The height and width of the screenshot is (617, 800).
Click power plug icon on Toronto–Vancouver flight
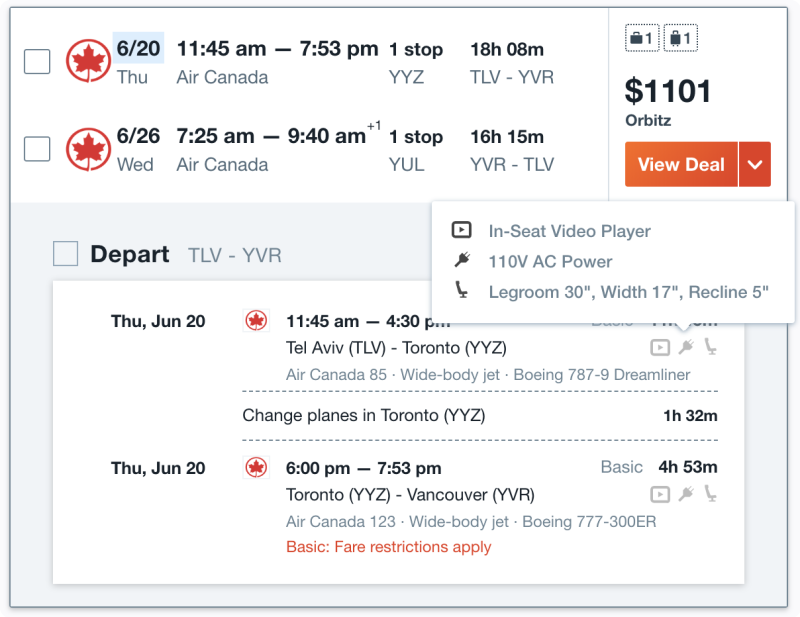tap(686, 494)
